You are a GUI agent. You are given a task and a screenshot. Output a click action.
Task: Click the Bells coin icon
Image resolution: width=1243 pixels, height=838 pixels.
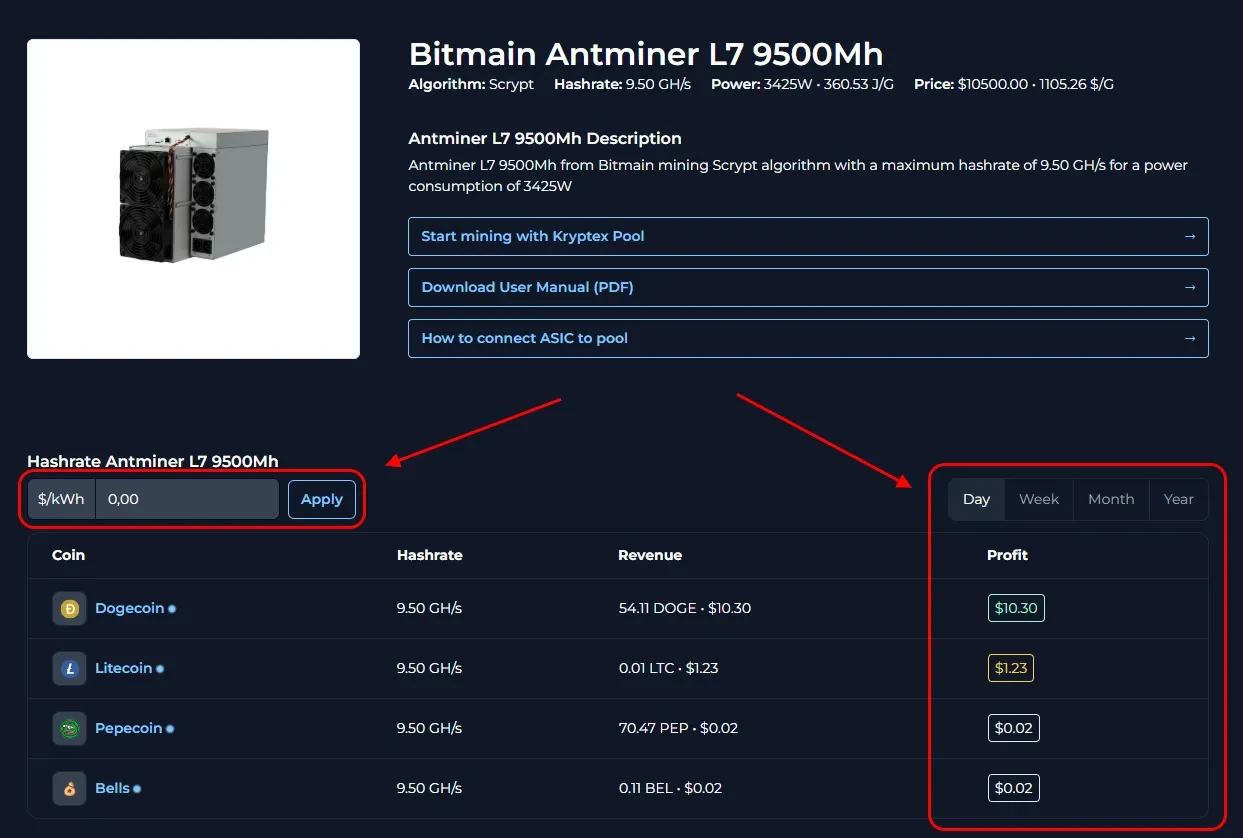(70, 788)
